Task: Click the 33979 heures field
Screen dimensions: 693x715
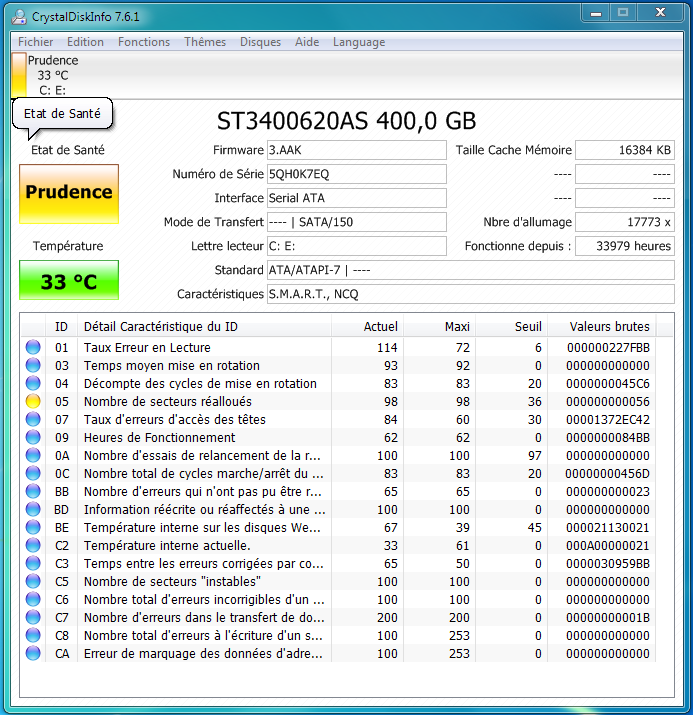Action: coord(625,246)
